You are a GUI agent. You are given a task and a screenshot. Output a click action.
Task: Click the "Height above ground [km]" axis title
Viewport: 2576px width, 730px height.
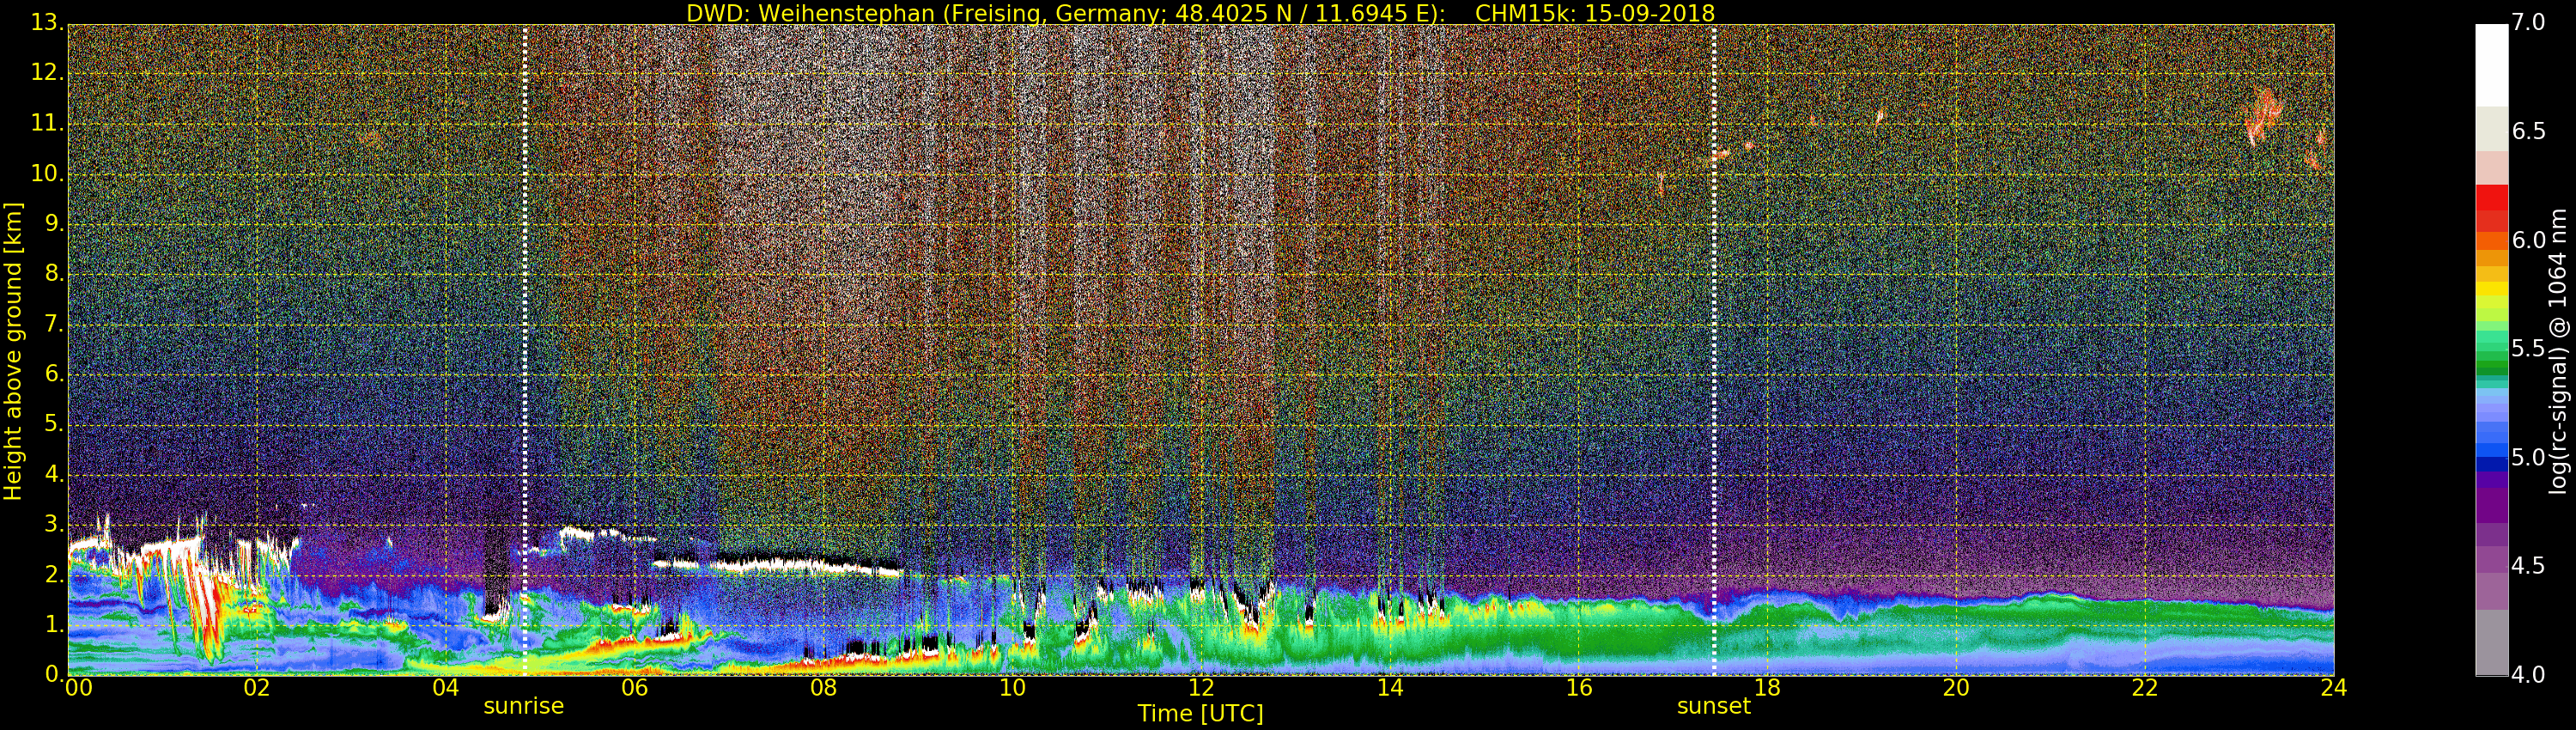click(13, 351)
